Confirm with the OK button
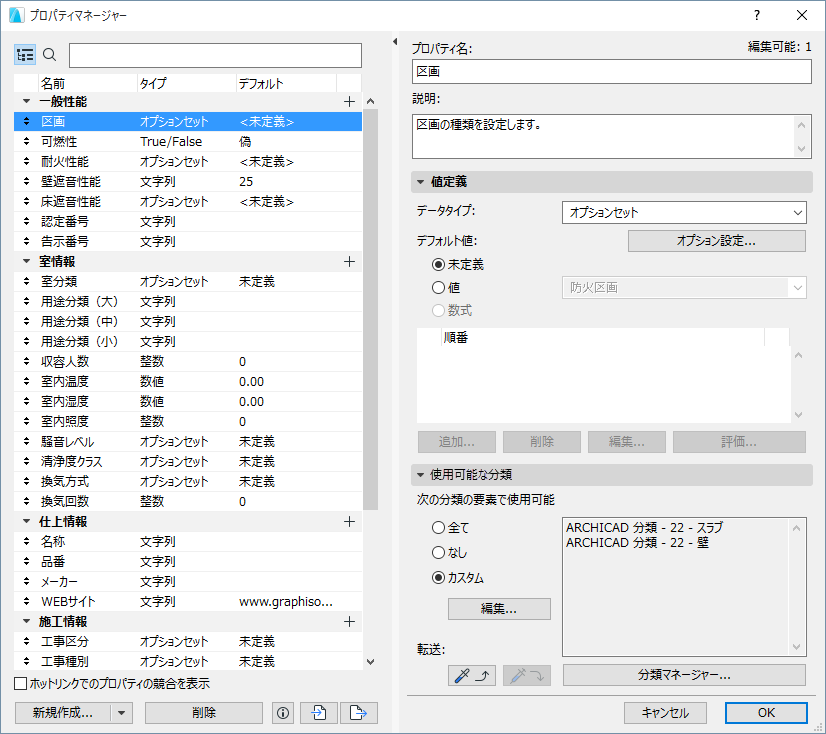Image resolution: width=826 pixels, height=734 pixels. 766,713
